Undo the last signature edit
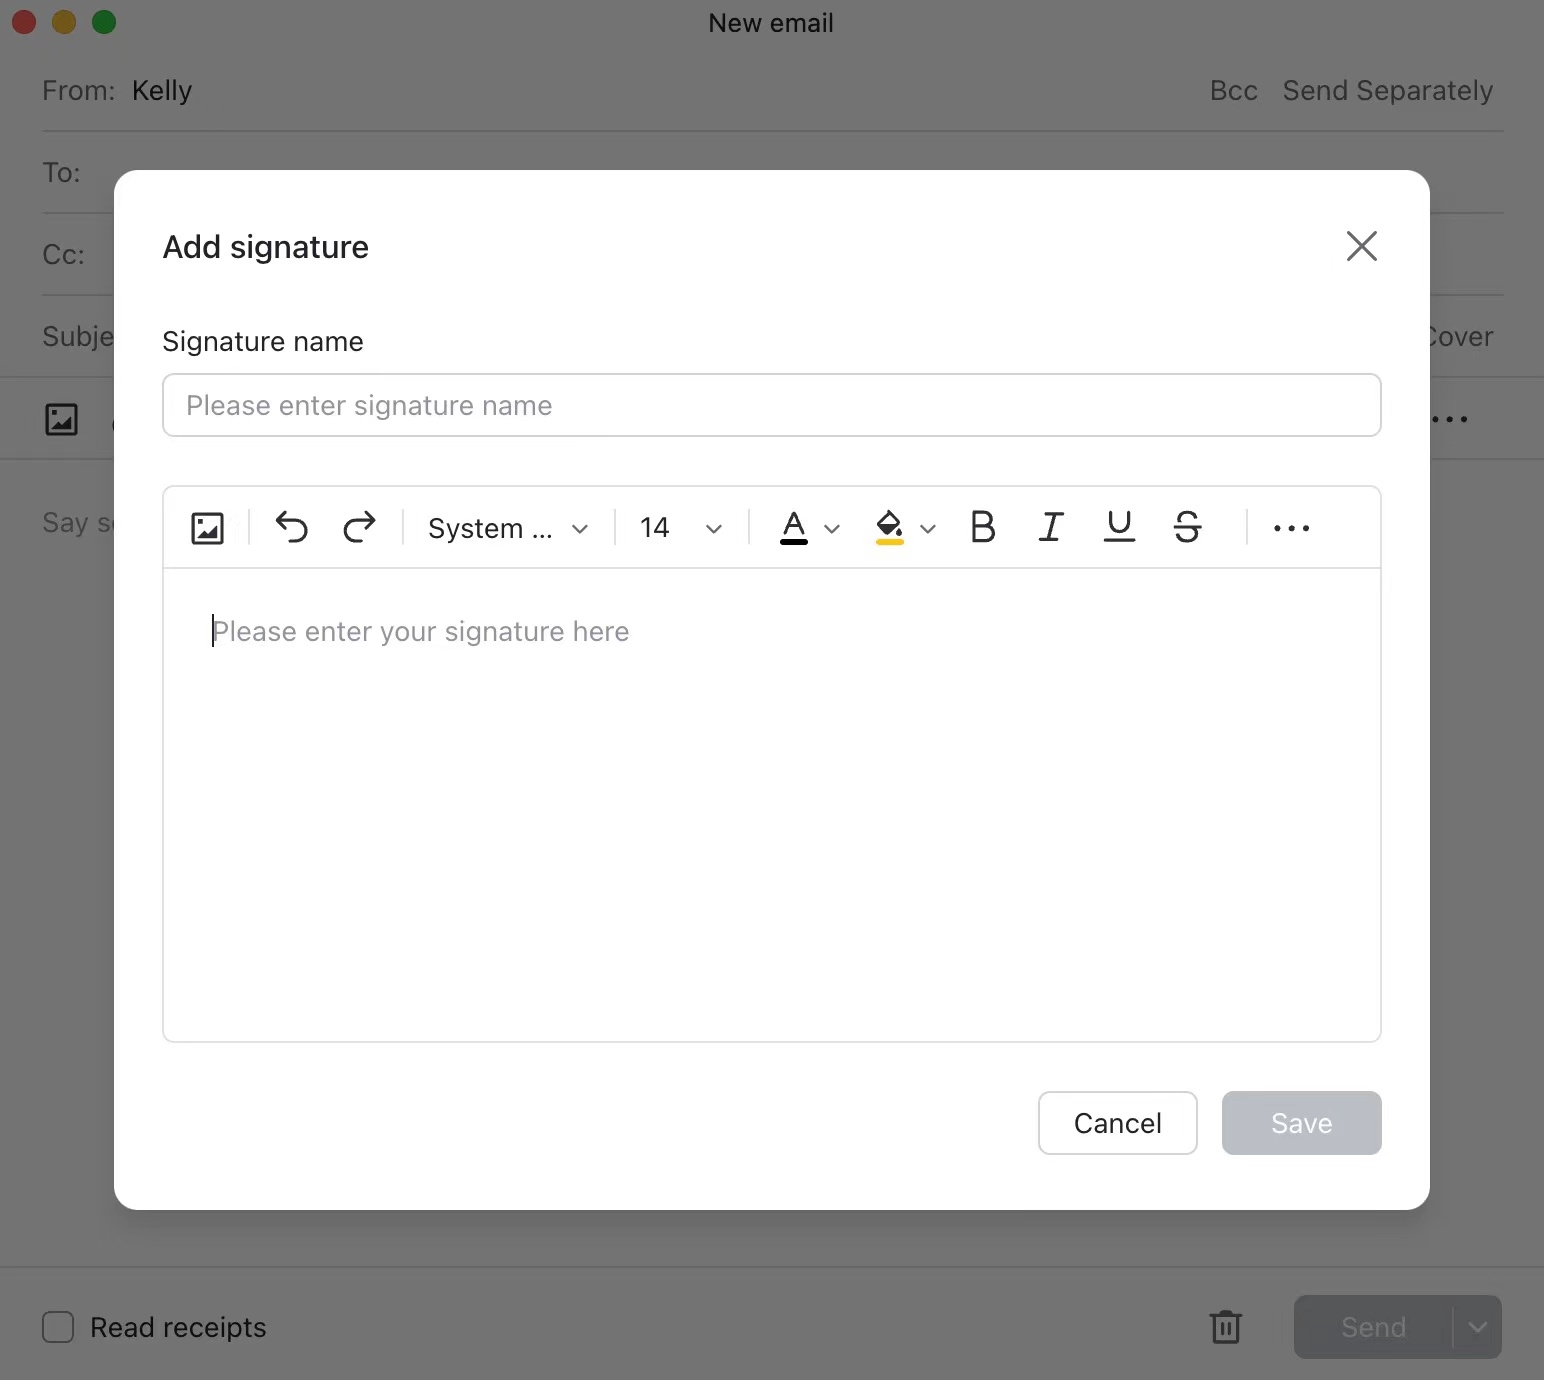The width and height of the screenshot is (1544, 1380). [x=291, y=528]
